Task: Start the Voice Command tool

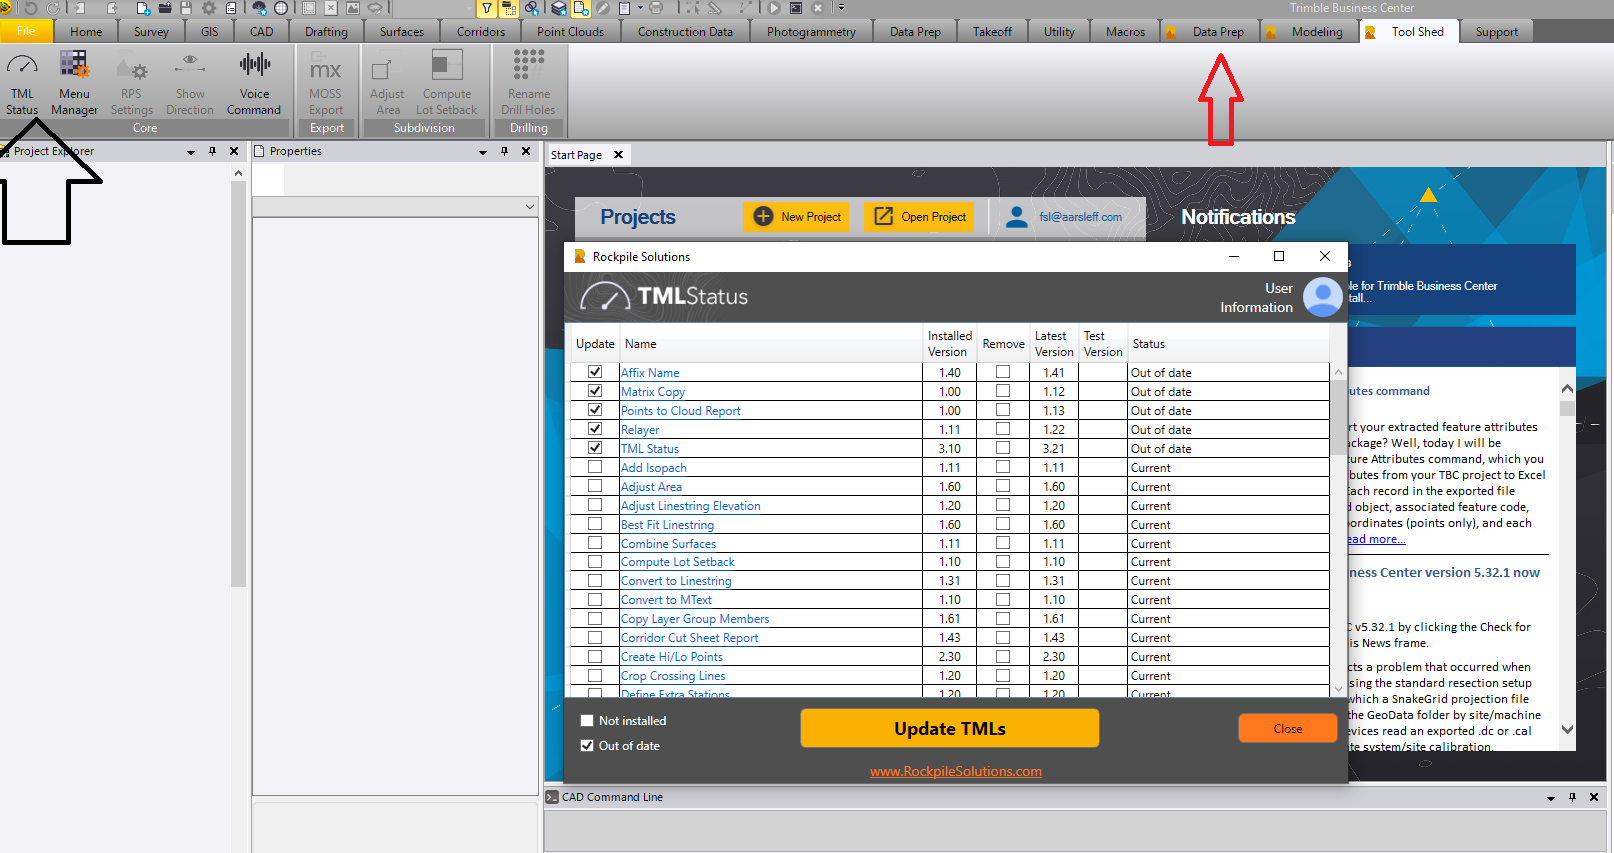Action: click(x=254, y=84)
